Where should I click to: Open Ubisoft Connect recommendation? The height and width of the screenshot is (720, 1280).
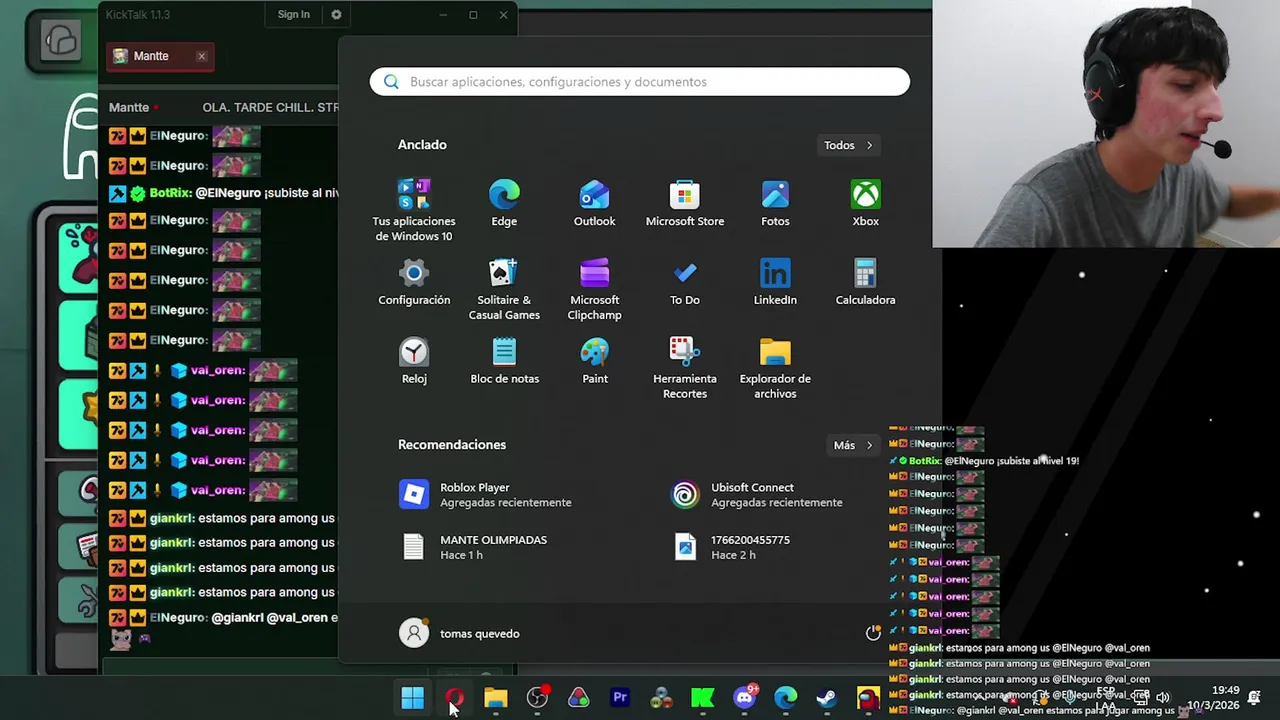(757, 495)
